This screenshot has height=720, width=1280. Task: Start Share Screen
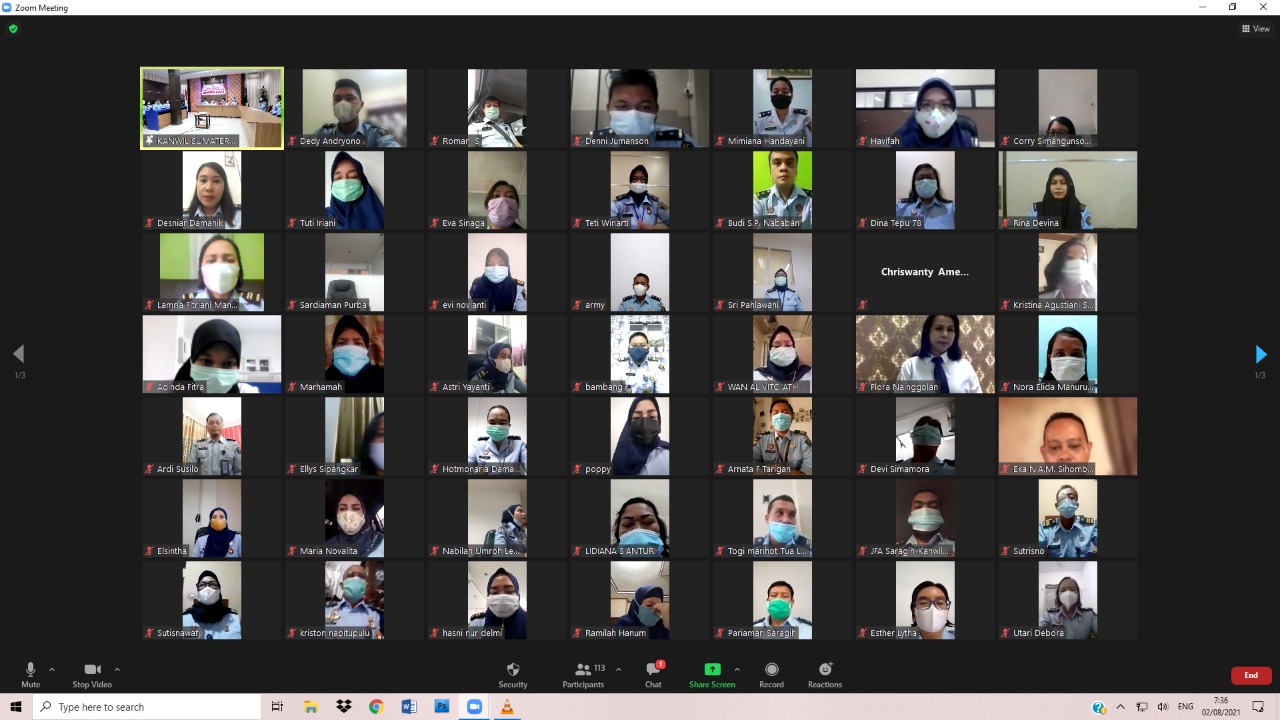tap(712, 673)
